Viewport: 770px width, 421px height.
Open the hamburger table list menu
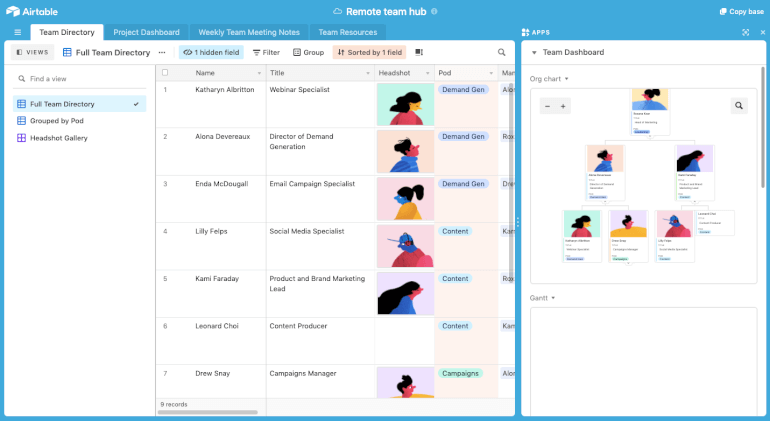click(18, 32)
